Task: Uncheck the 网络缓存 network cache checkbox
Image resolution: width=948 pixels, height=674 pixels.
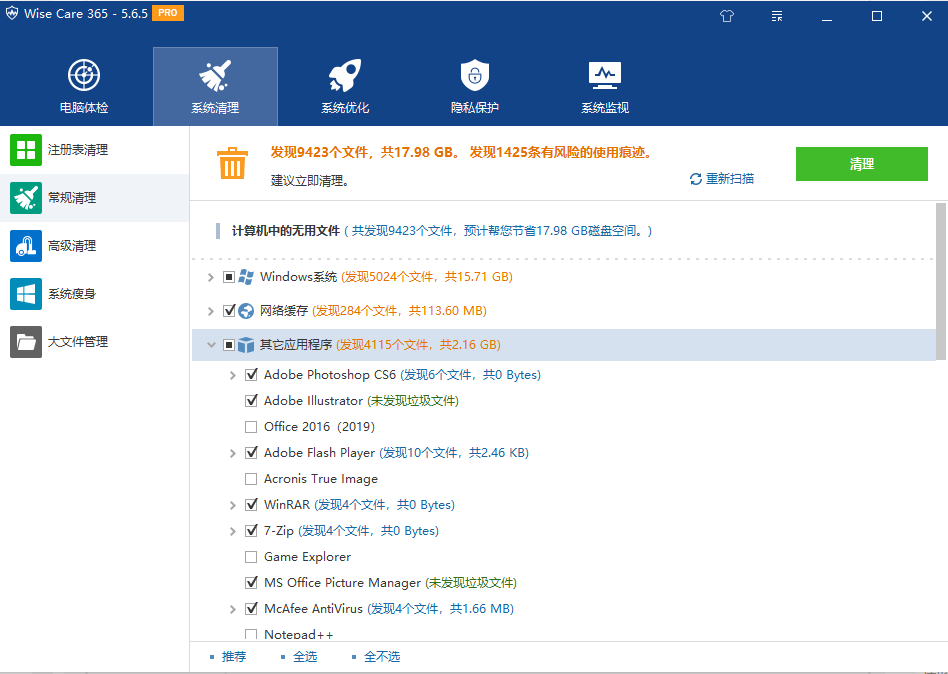Action: click(229, 310)
